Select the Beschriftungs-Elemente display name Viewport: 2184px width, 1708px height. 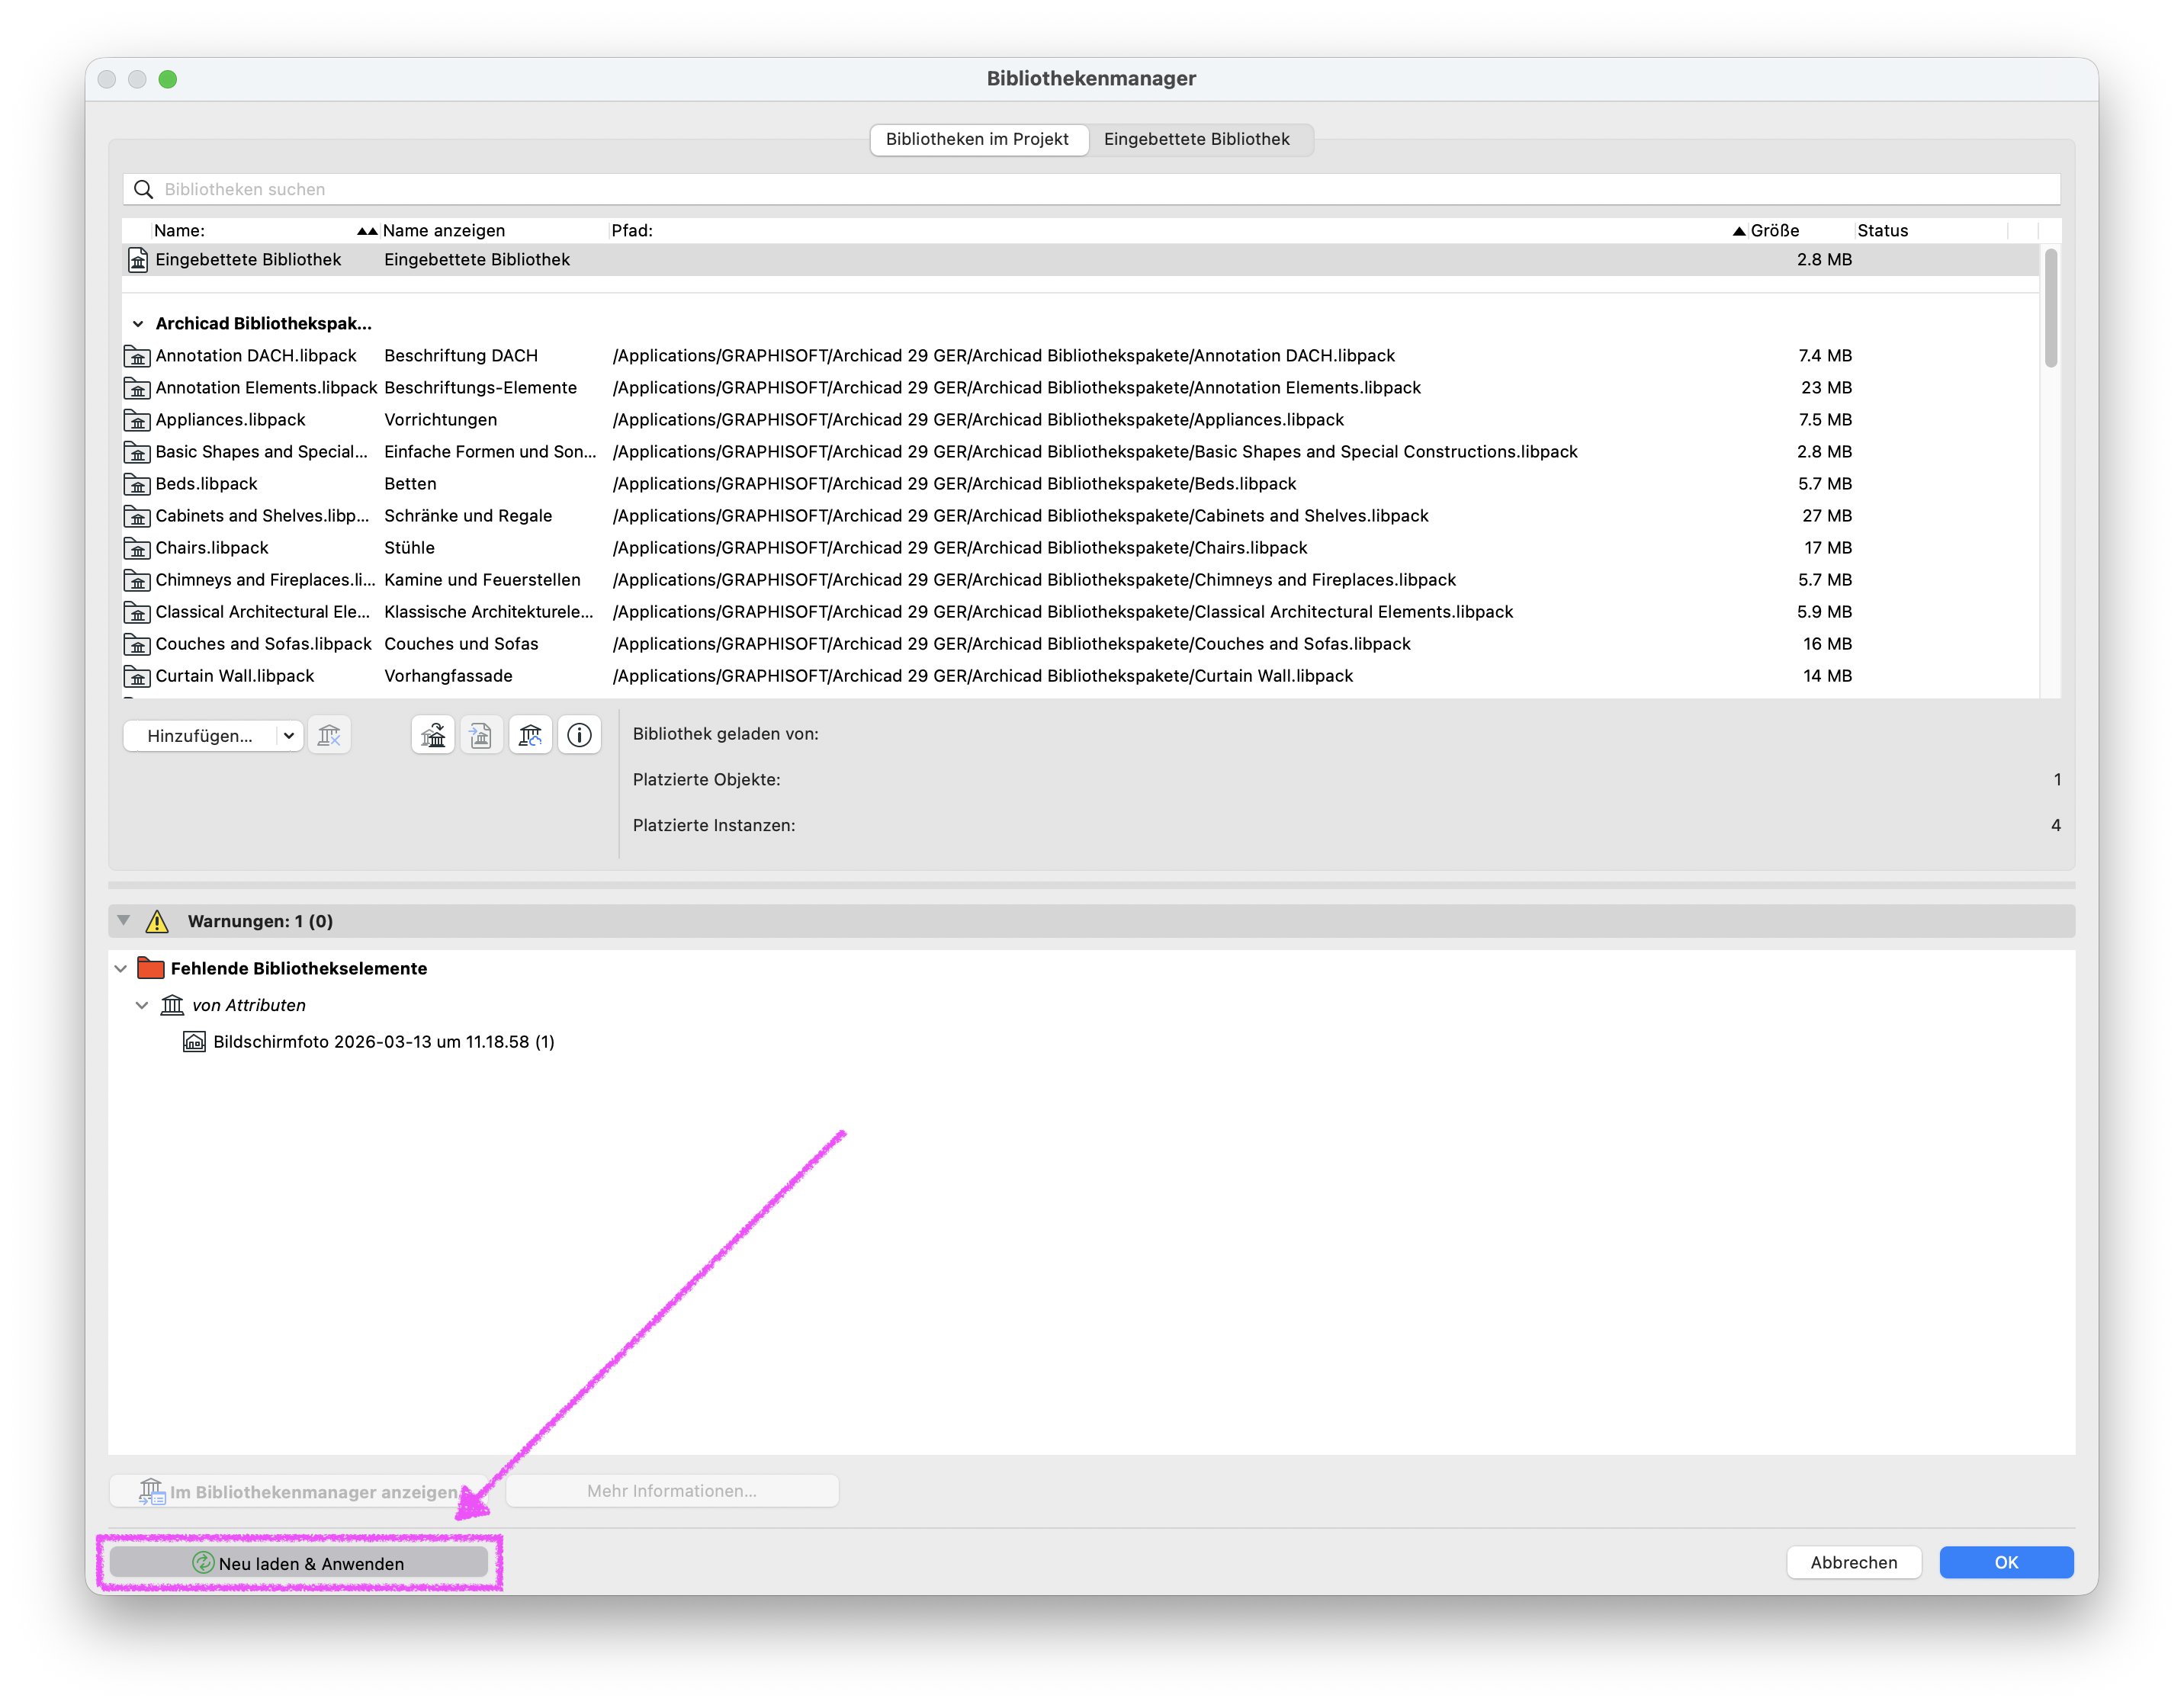coord(481,388)
